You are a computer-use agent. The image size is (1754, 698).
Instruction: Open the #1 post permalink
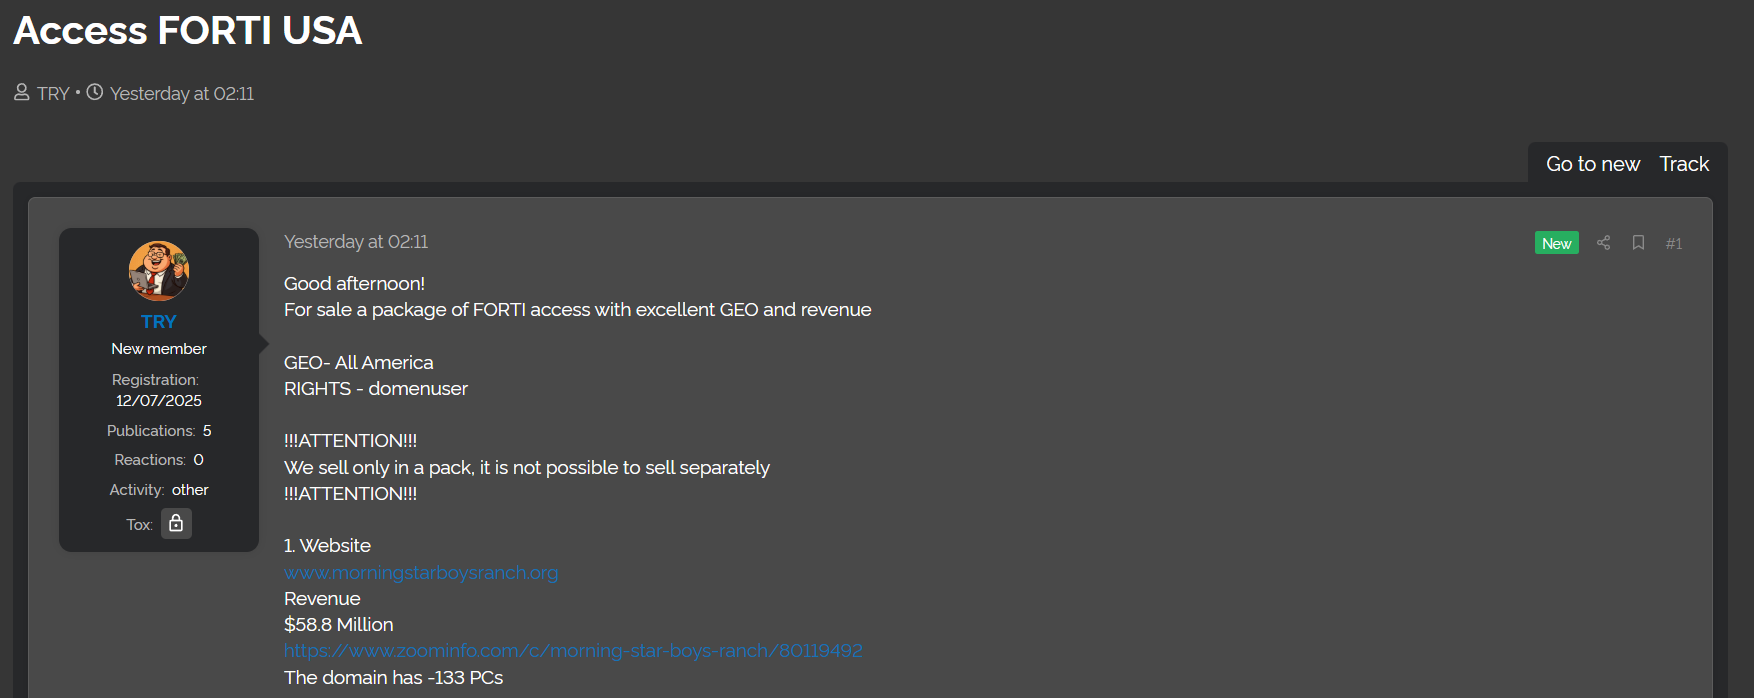tap(1673, 243)
